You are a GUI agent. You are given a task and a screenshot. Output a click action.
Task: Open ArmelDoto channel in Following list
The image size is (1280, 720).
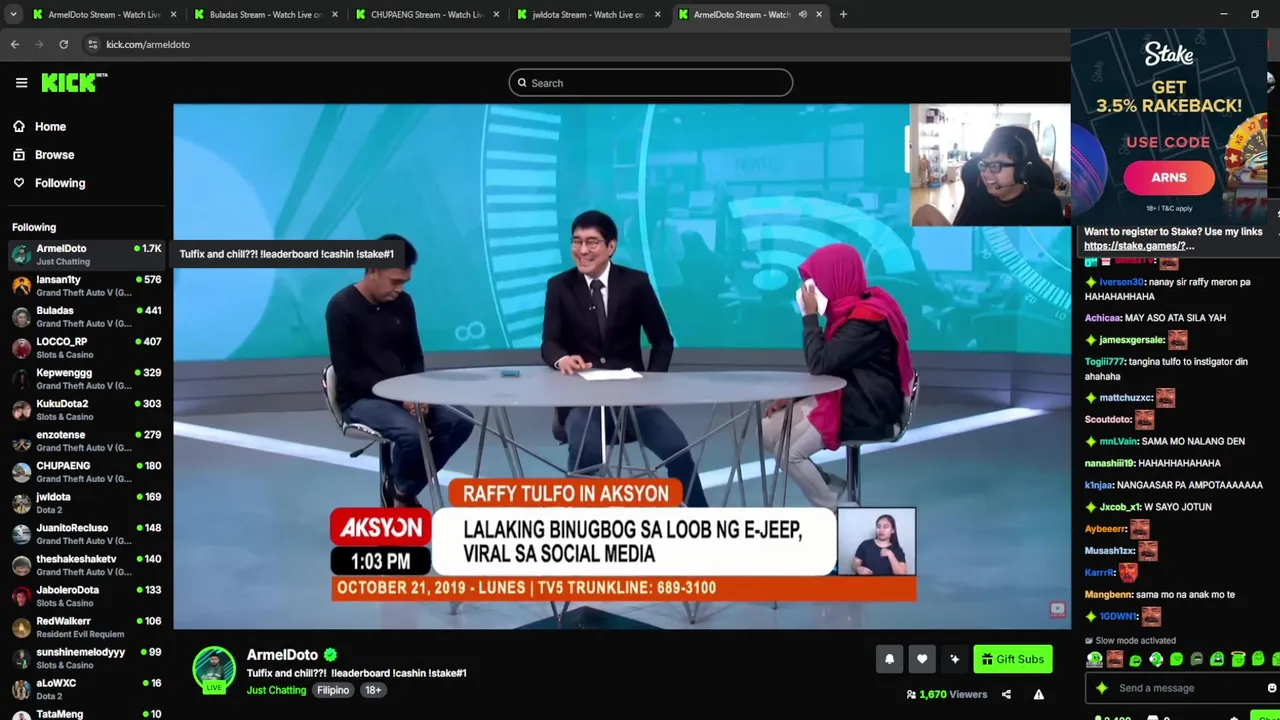87,254
